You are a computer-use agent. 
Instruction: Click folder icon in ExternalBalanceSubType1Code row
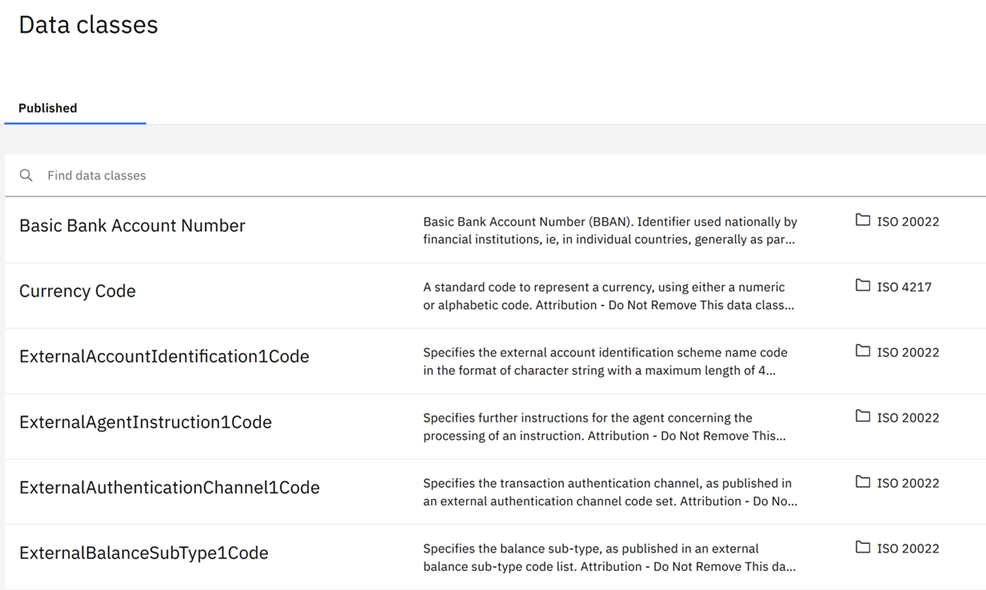863,547
